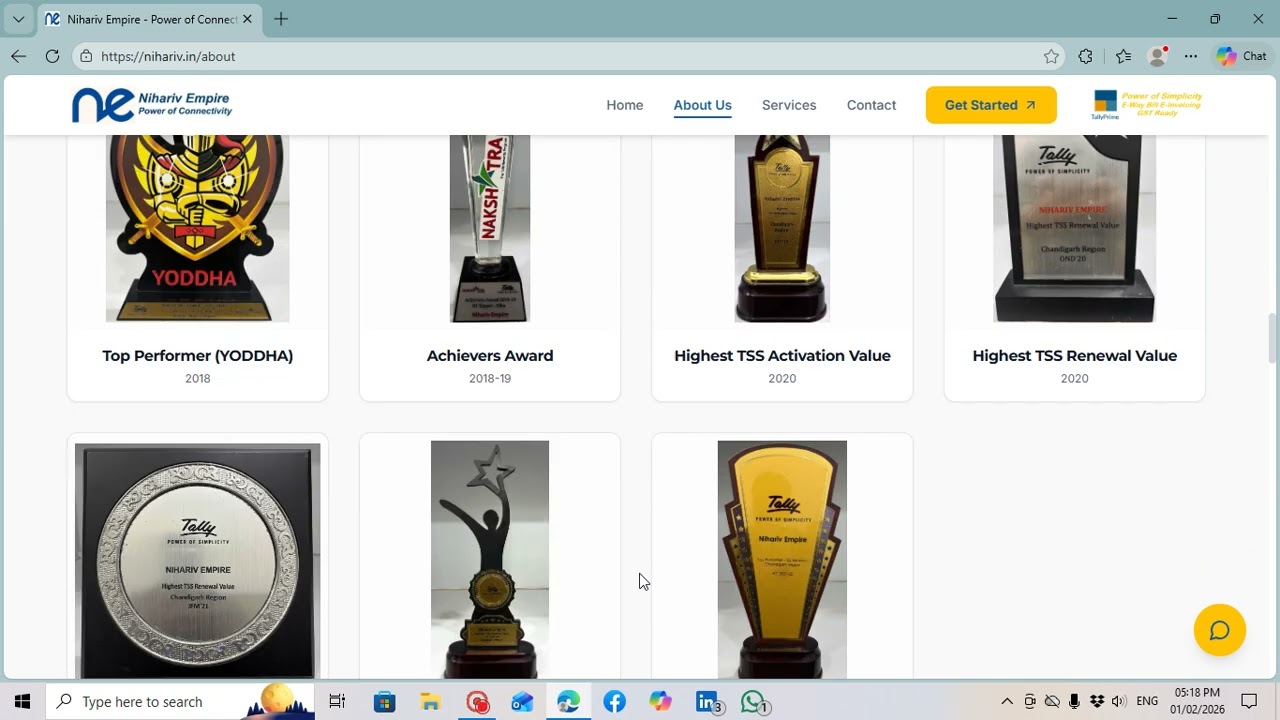Open Copilot Chat in browser toolbar
Viewport: 1280px width, 720px height.
click(1241, 57)
